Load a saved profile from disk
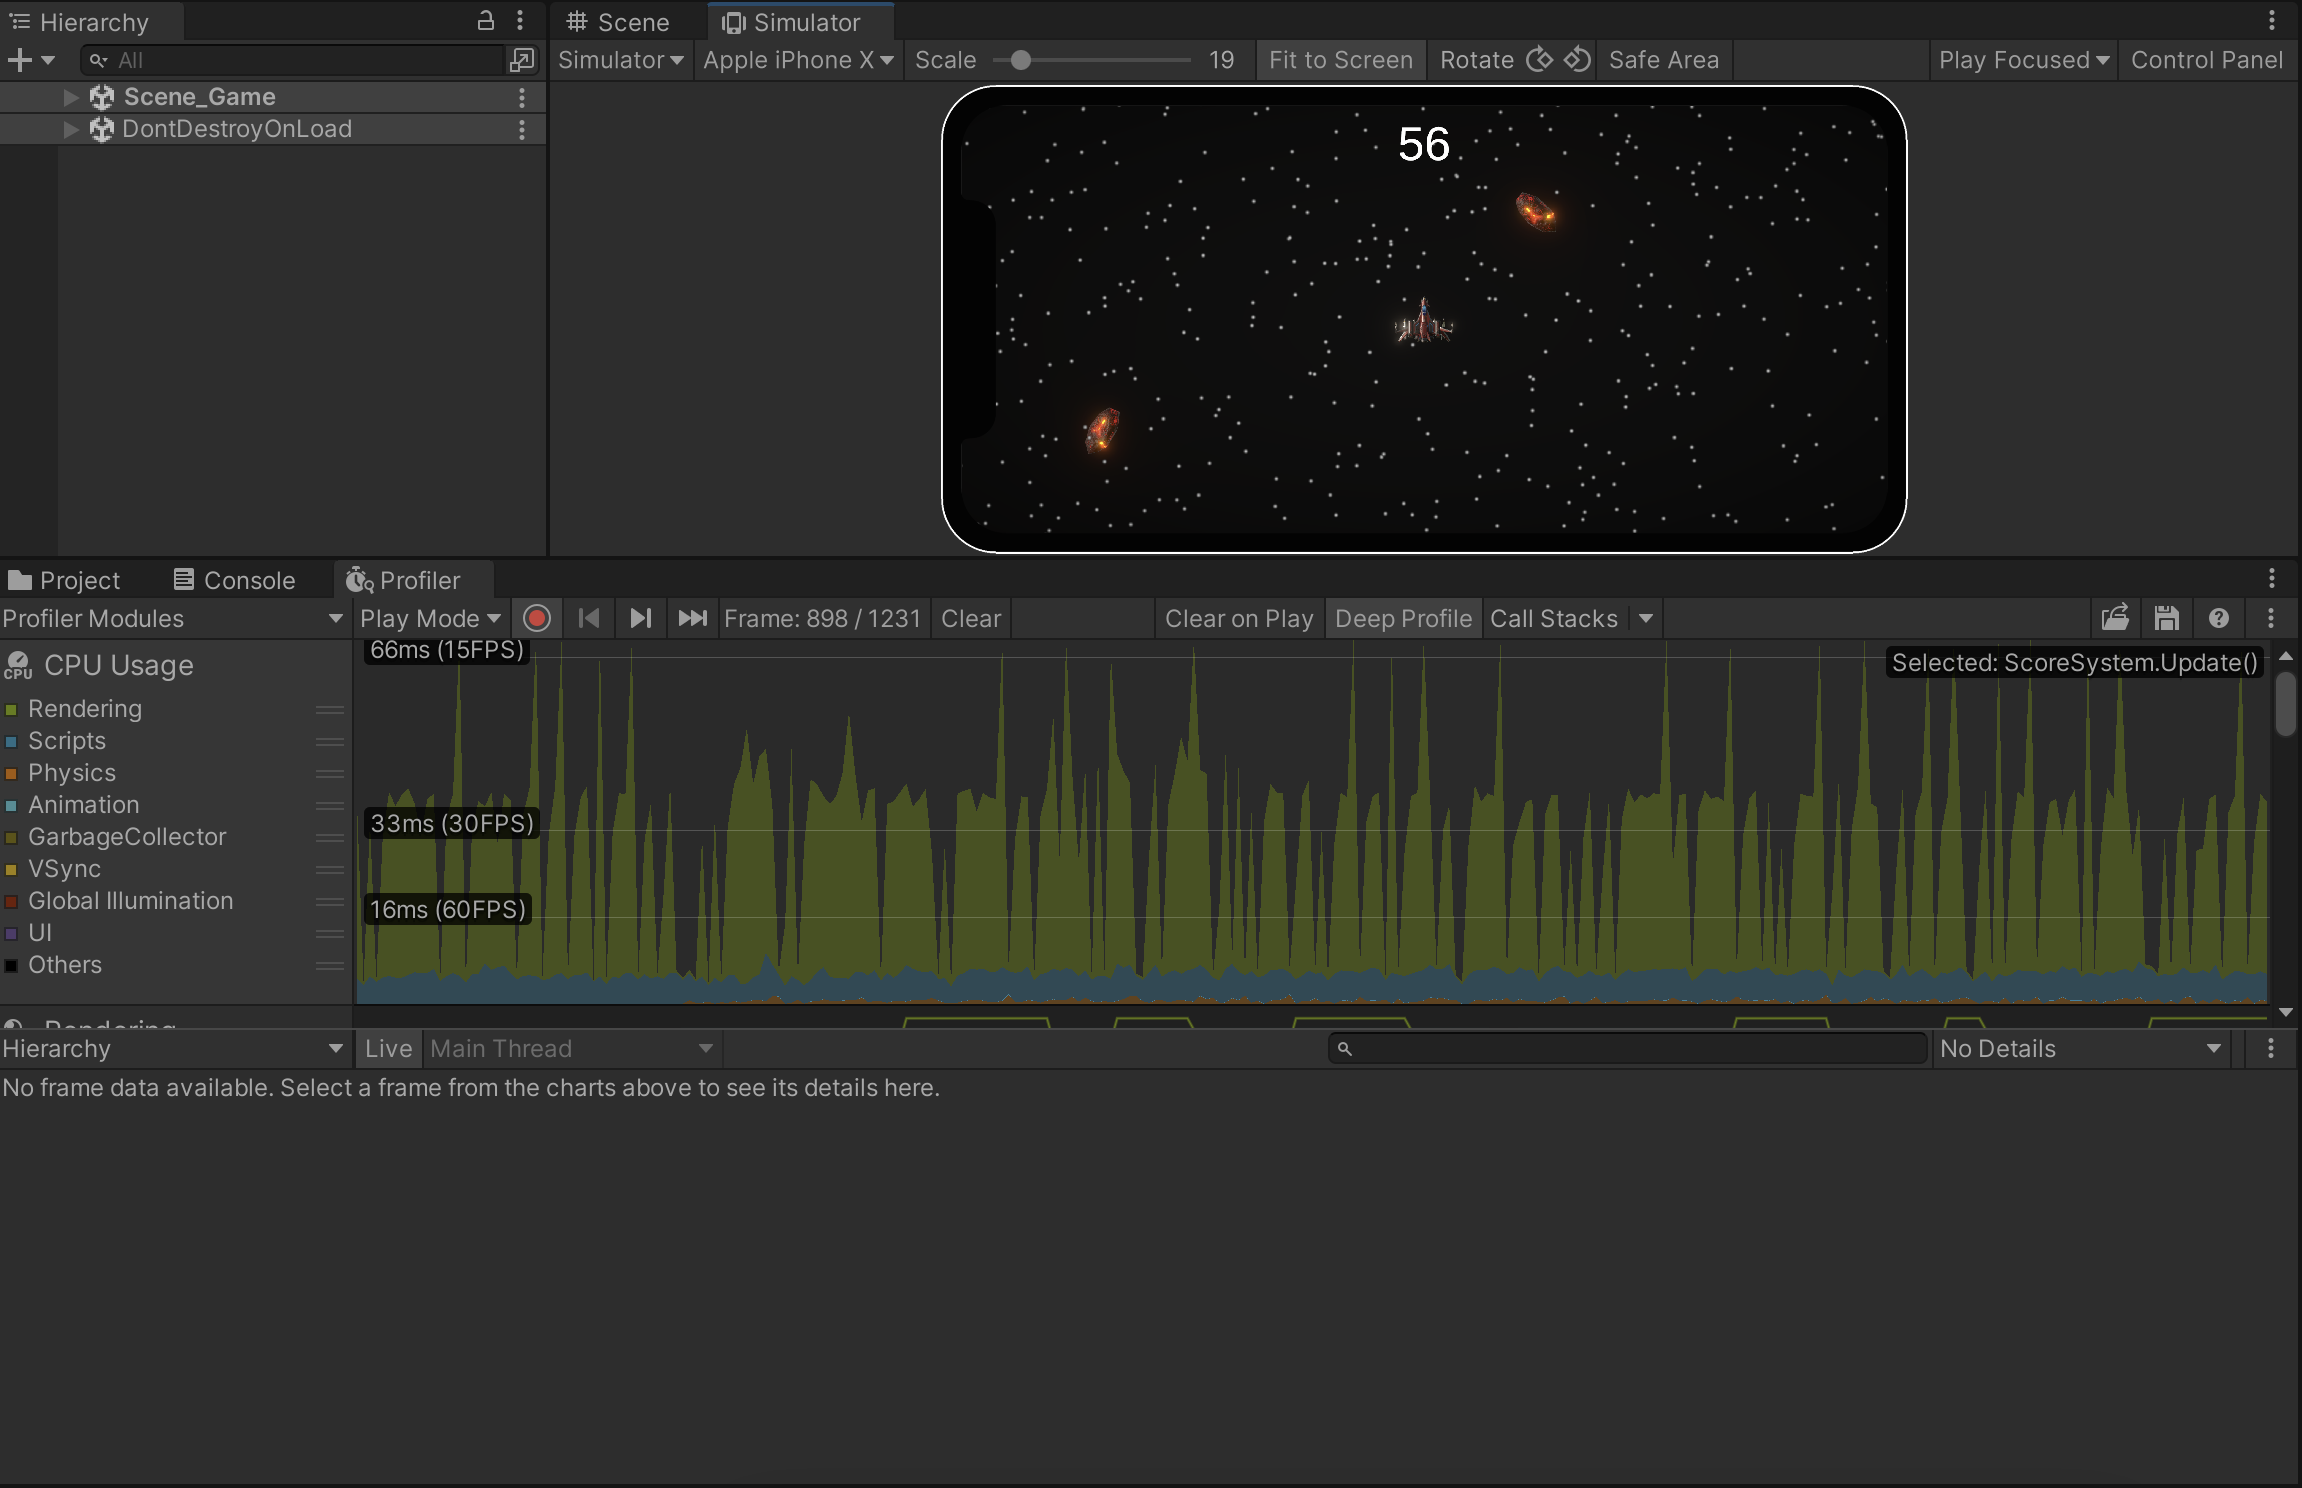Viewport: 2302px width, 1488px height. [2116, 618]
